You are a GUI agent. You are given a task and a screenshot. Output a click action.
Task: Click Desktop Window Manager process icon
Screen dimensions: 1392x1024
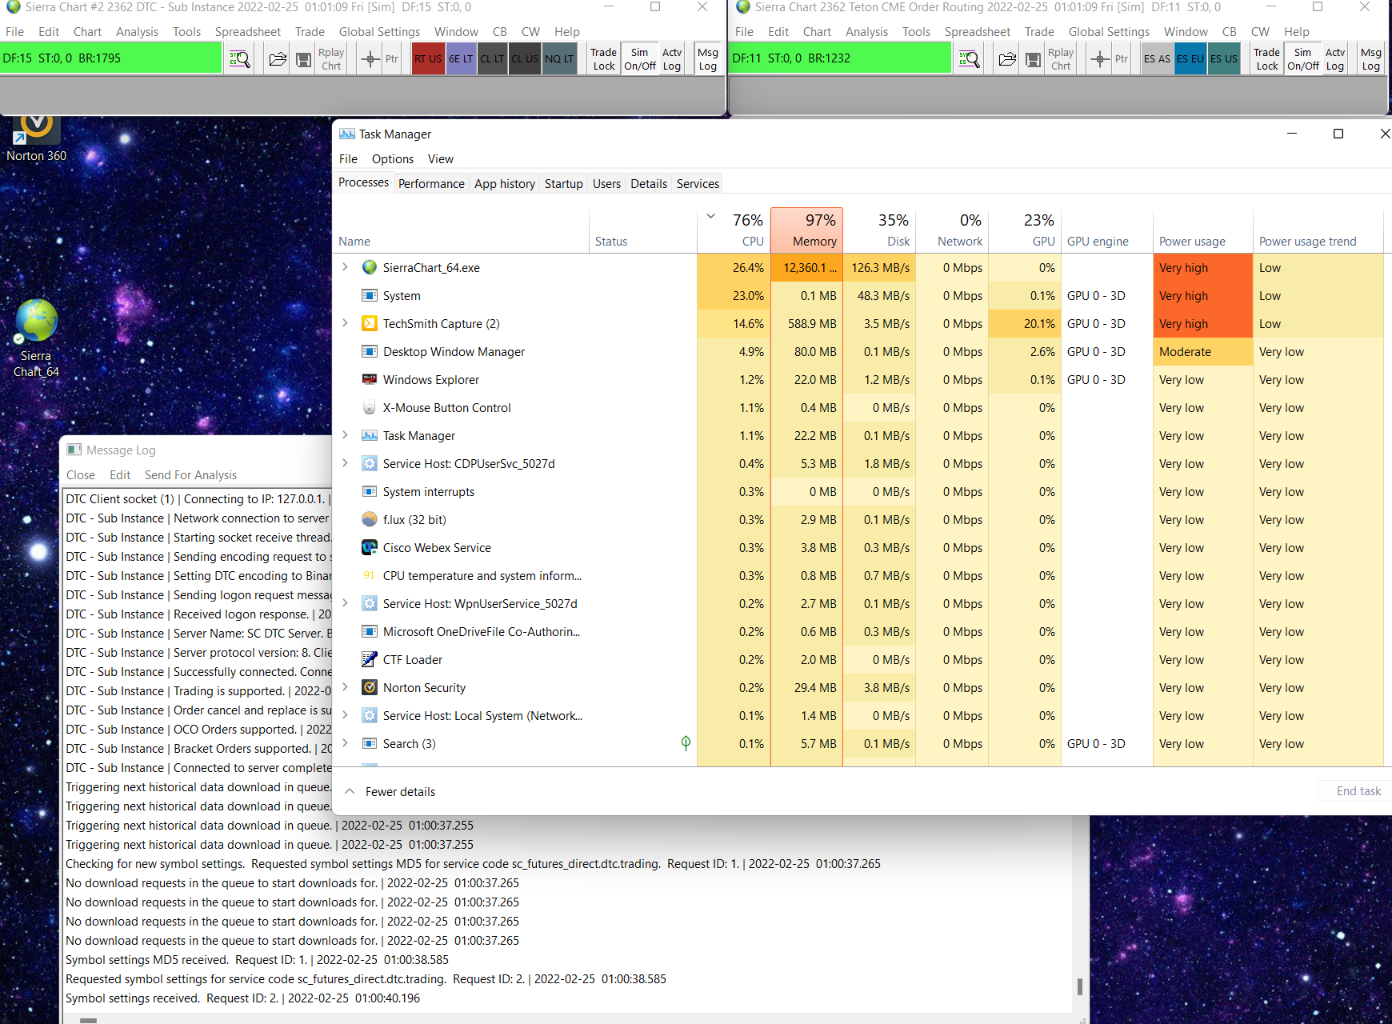click(x=369, y=352)
